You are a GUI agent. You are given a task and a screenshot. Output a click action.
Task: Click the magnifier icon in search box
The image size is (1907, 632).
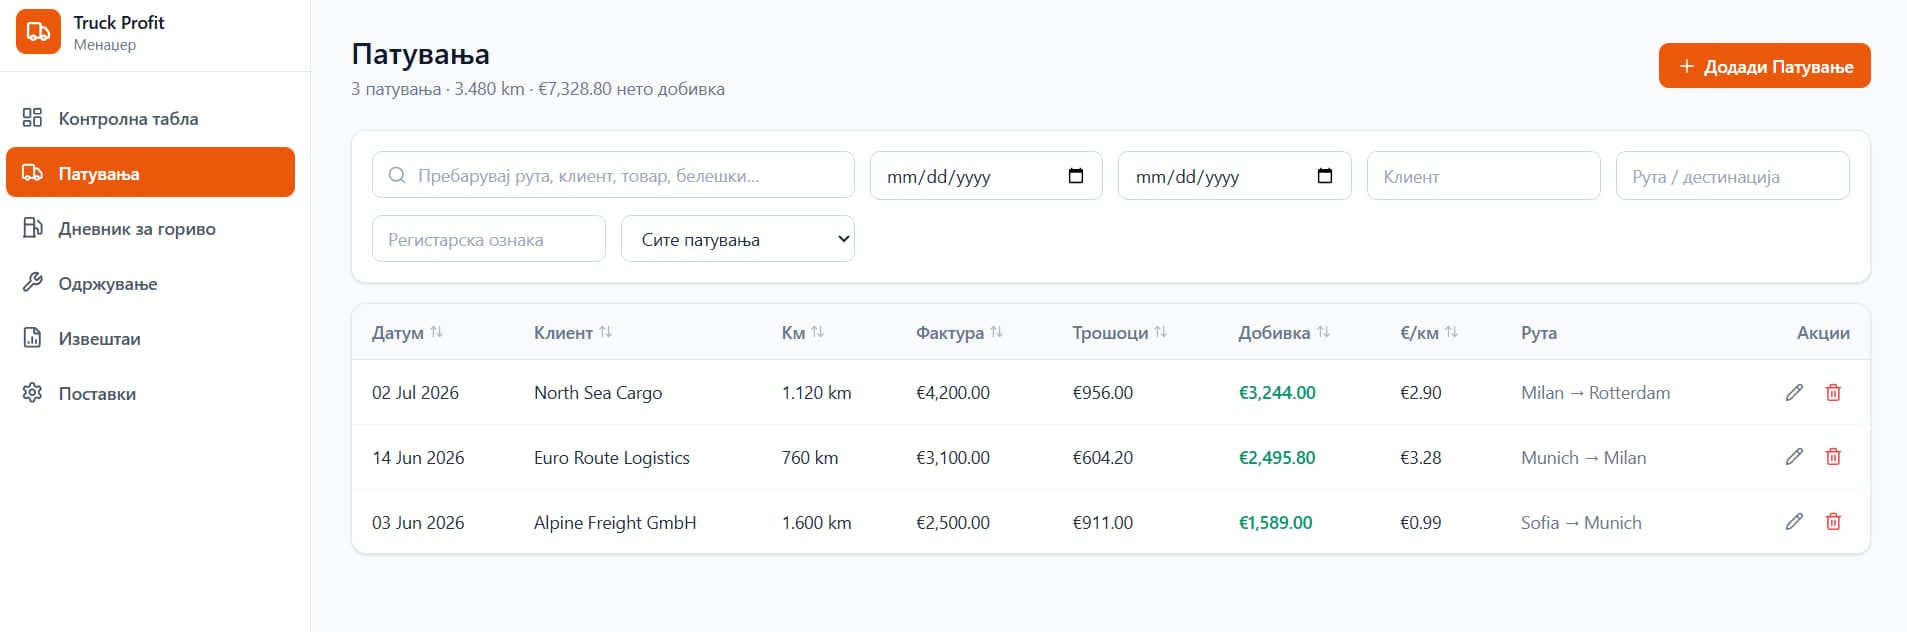(x=397, y=175)
